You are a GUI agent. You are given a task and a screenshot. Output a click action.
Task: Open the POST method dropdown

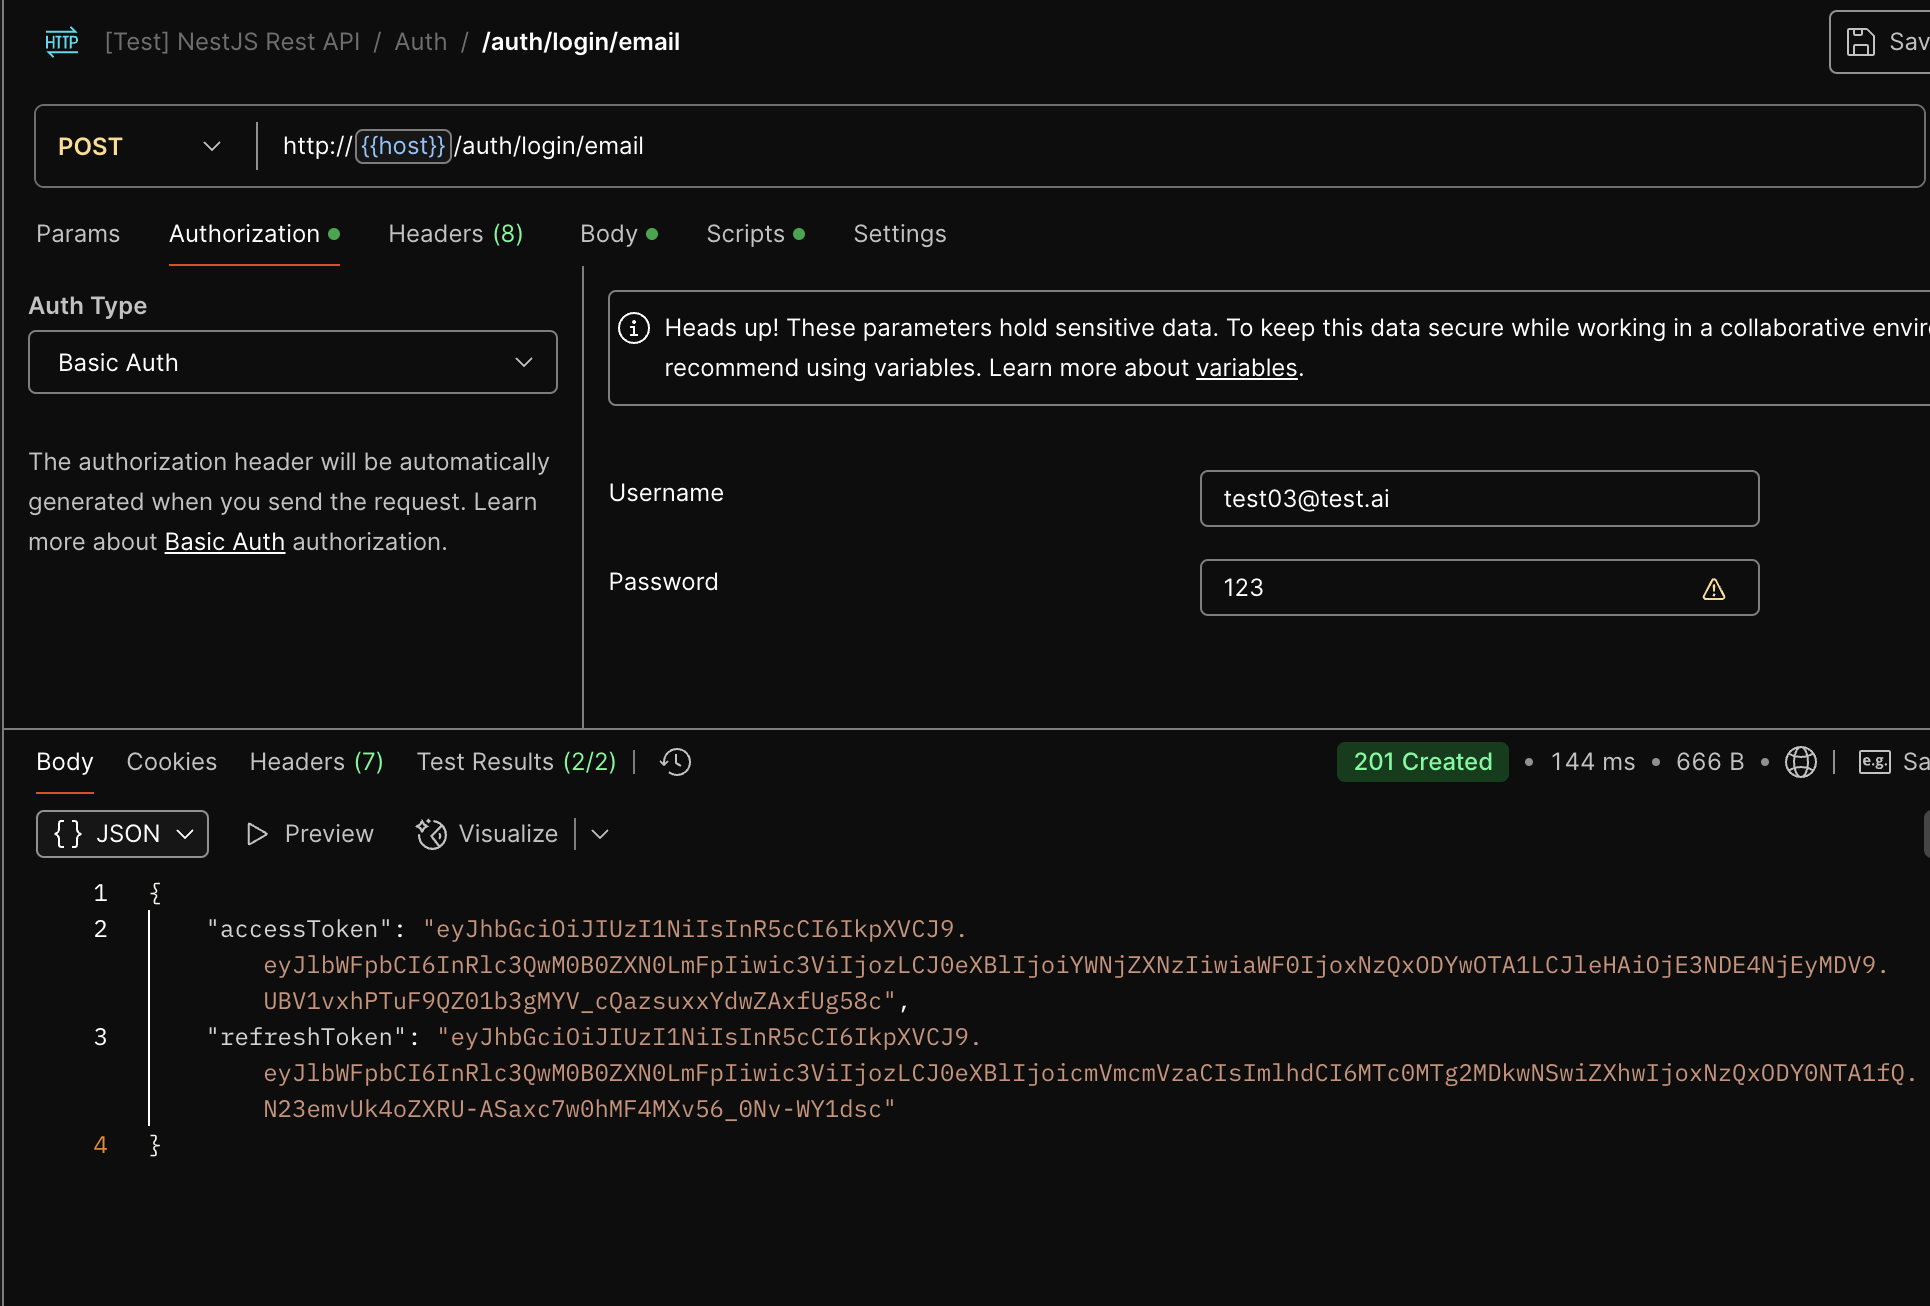tap(140, 146)
